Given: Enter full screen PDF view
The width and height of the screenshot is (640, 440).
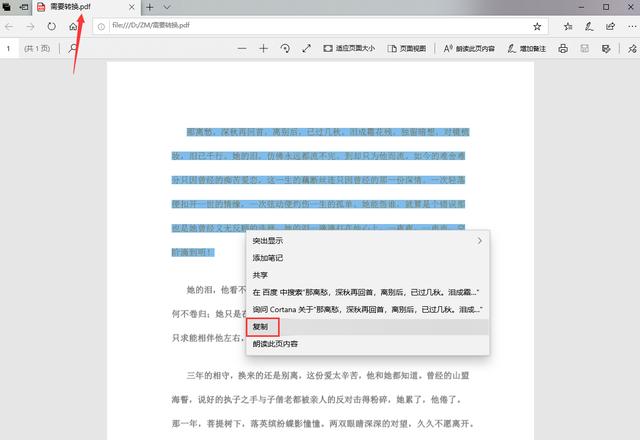Looking at the screenshot, I should pyautogui.click(x=307, y=49).
